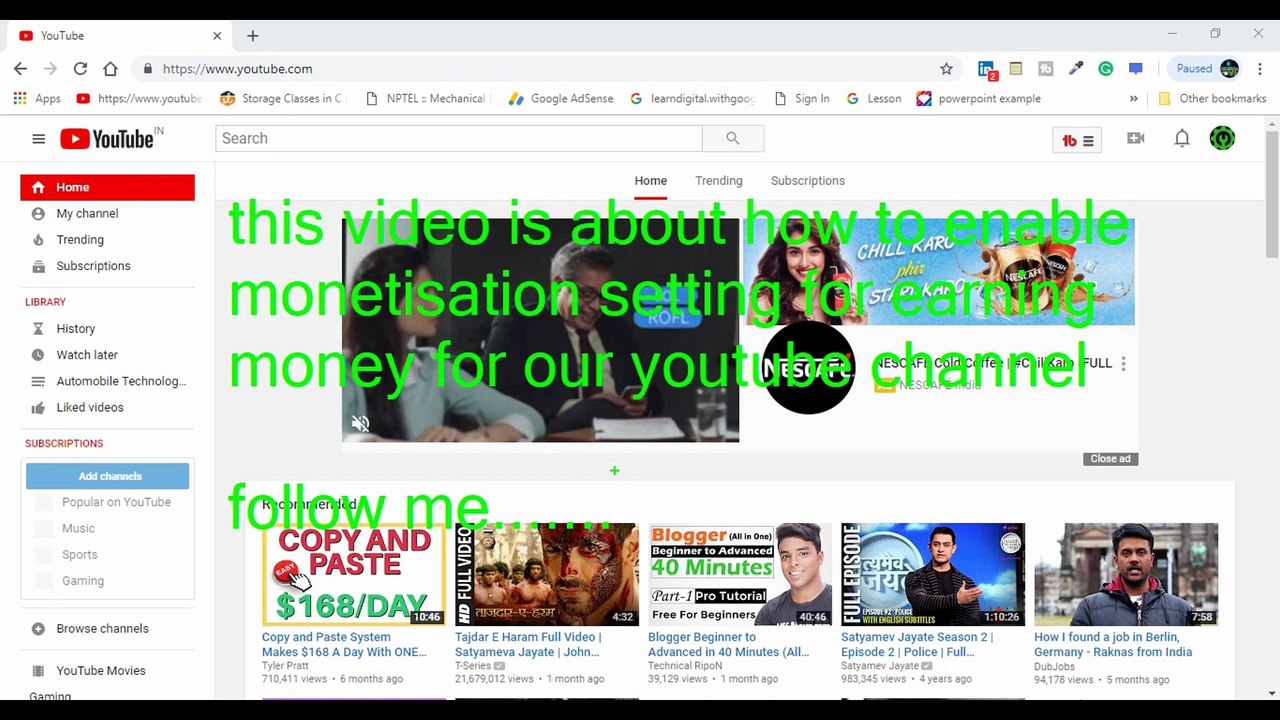1280x720 pixels.
Task: Switch to the Subscriptions tab
Action: click(x=807, y=181)
